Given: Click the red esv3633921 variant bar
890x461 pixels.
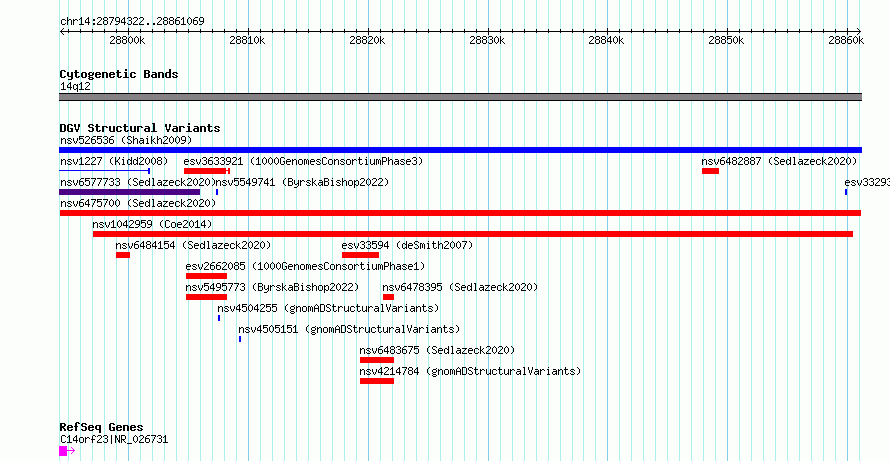Looking at the screenshot, I should (207, 171).
